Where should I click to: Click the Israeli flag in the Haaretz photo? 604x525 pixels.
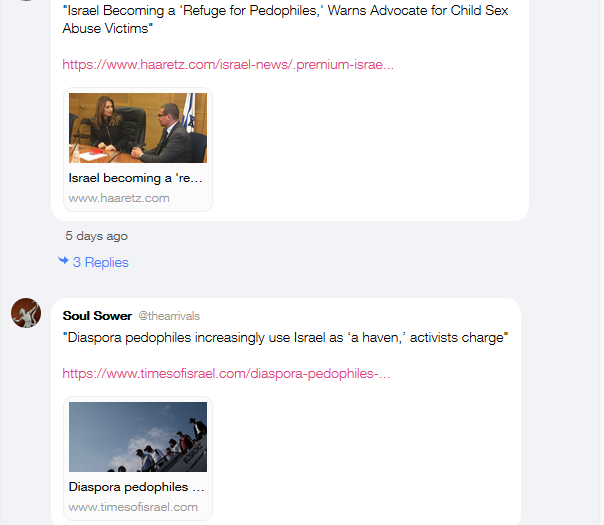189,112
